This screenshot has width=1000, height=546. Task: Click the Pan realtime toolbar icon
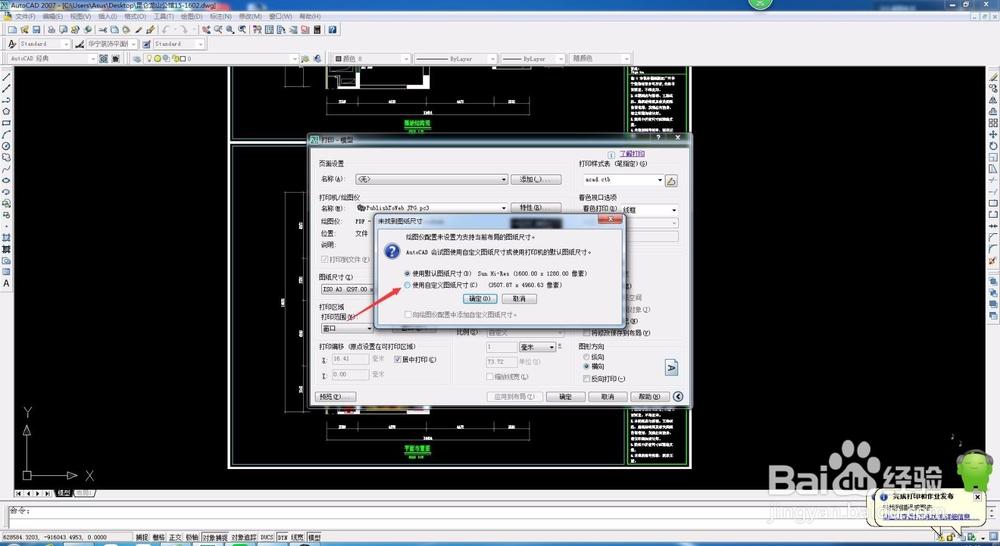(x=206, y=29)
